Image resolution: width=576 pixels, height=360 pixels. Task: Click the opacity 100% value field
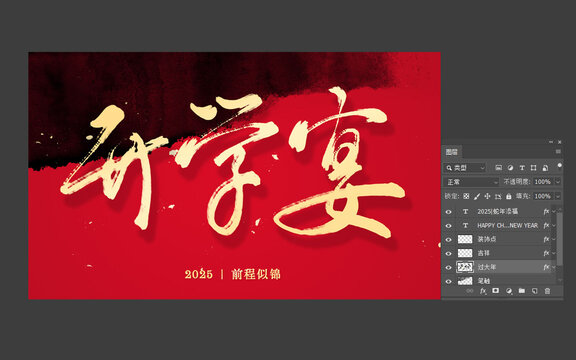[x=543, y=182]
